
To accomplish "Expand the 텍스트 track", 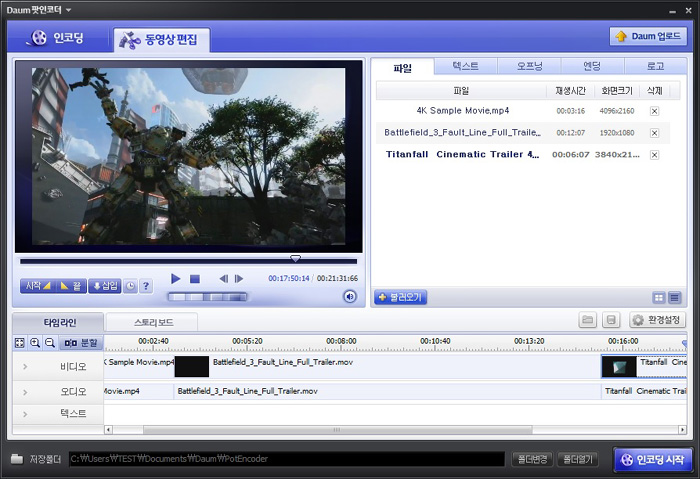I will (x=25, y=414).
